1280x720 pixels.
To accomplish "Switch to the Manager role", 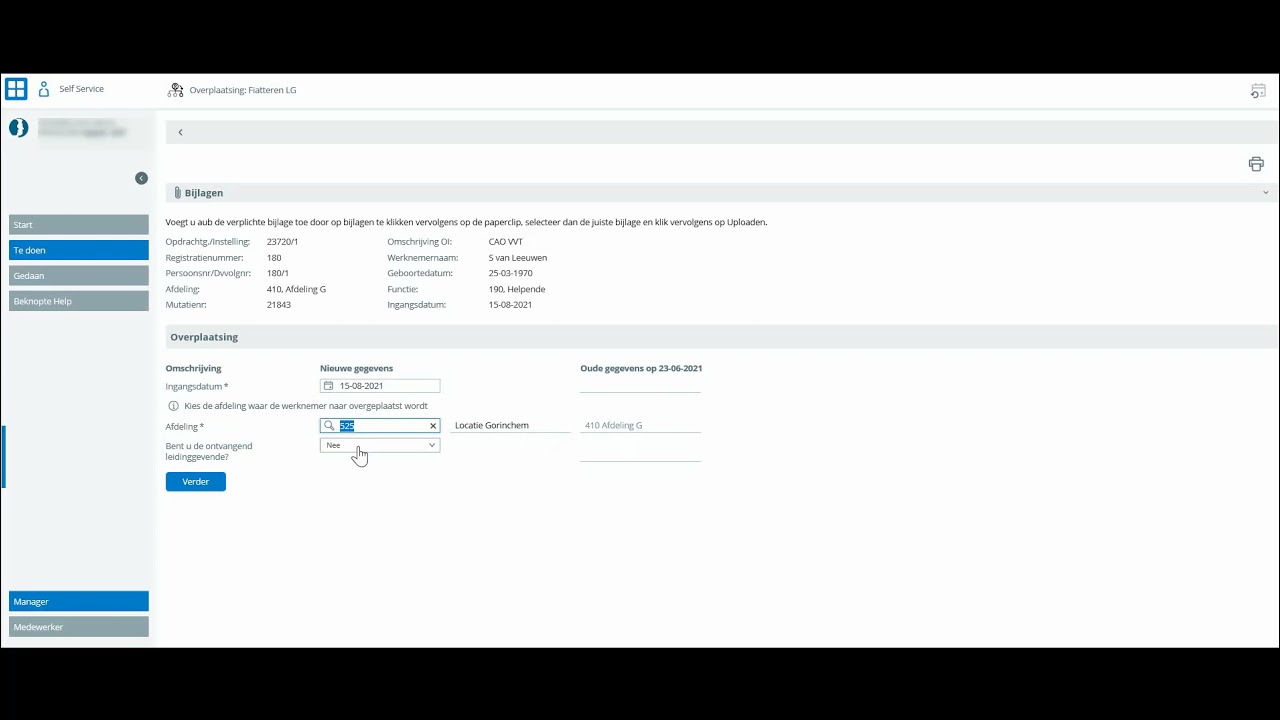I will [79, 601].
